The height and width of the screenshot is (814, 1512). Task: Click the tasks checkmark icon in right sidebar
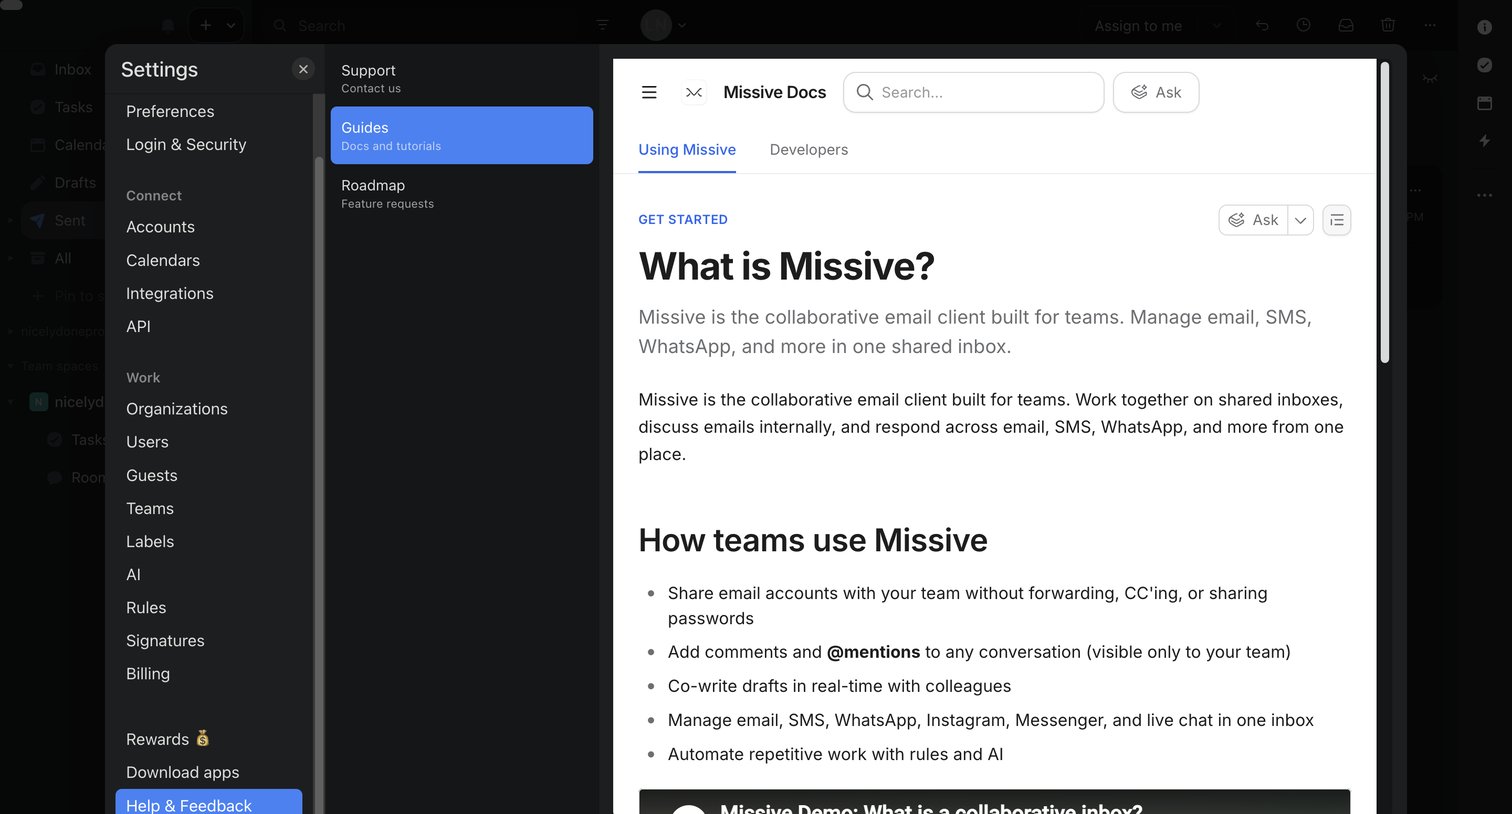tap(1485, 65)
